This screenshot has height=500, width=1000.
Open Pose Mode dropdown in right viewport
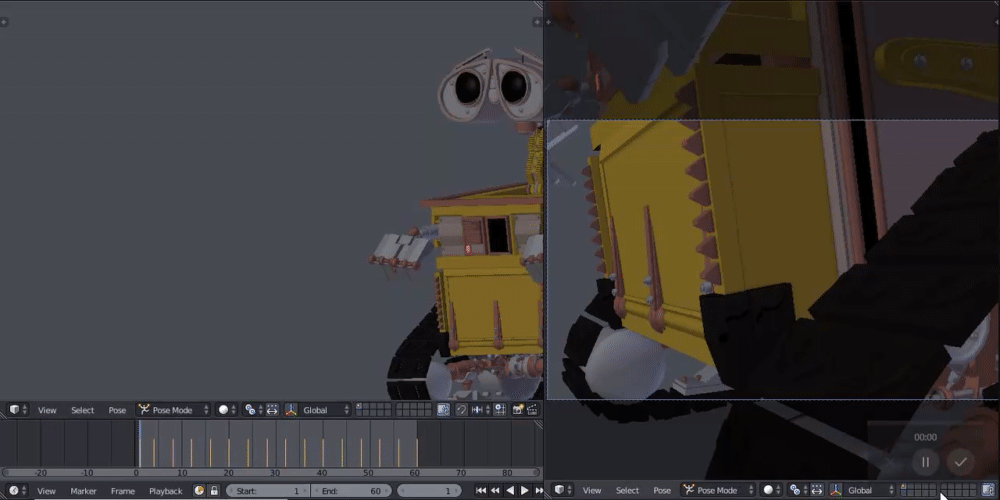(718, 490)
